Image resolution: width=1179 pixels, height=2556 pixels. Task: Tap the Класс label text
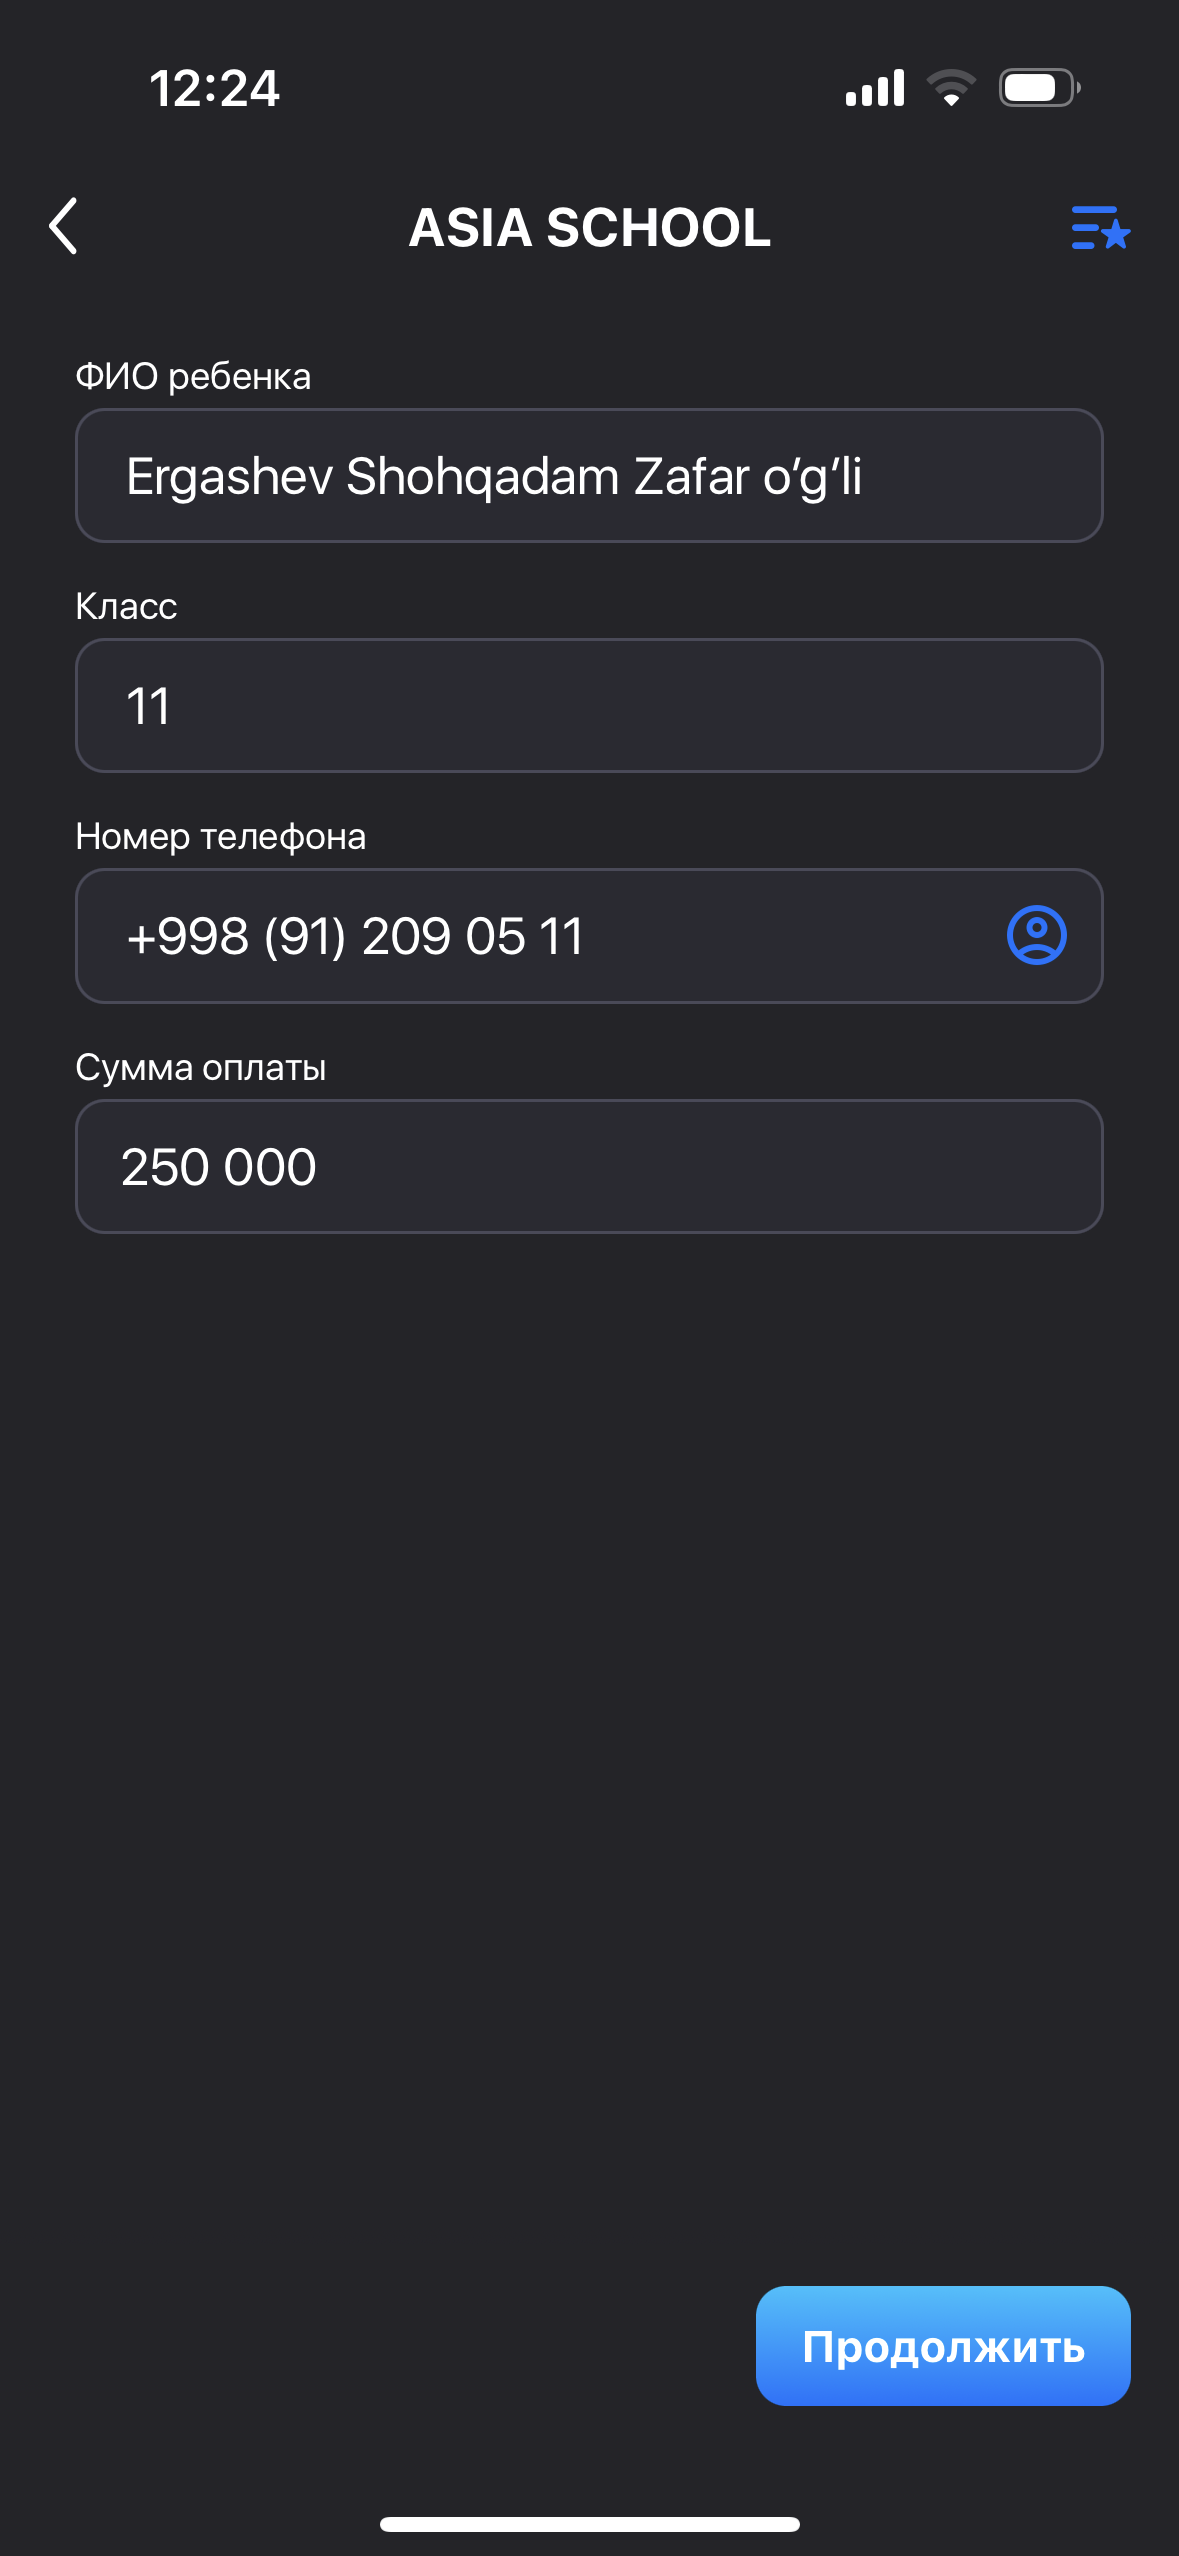[x=126, y=607]
